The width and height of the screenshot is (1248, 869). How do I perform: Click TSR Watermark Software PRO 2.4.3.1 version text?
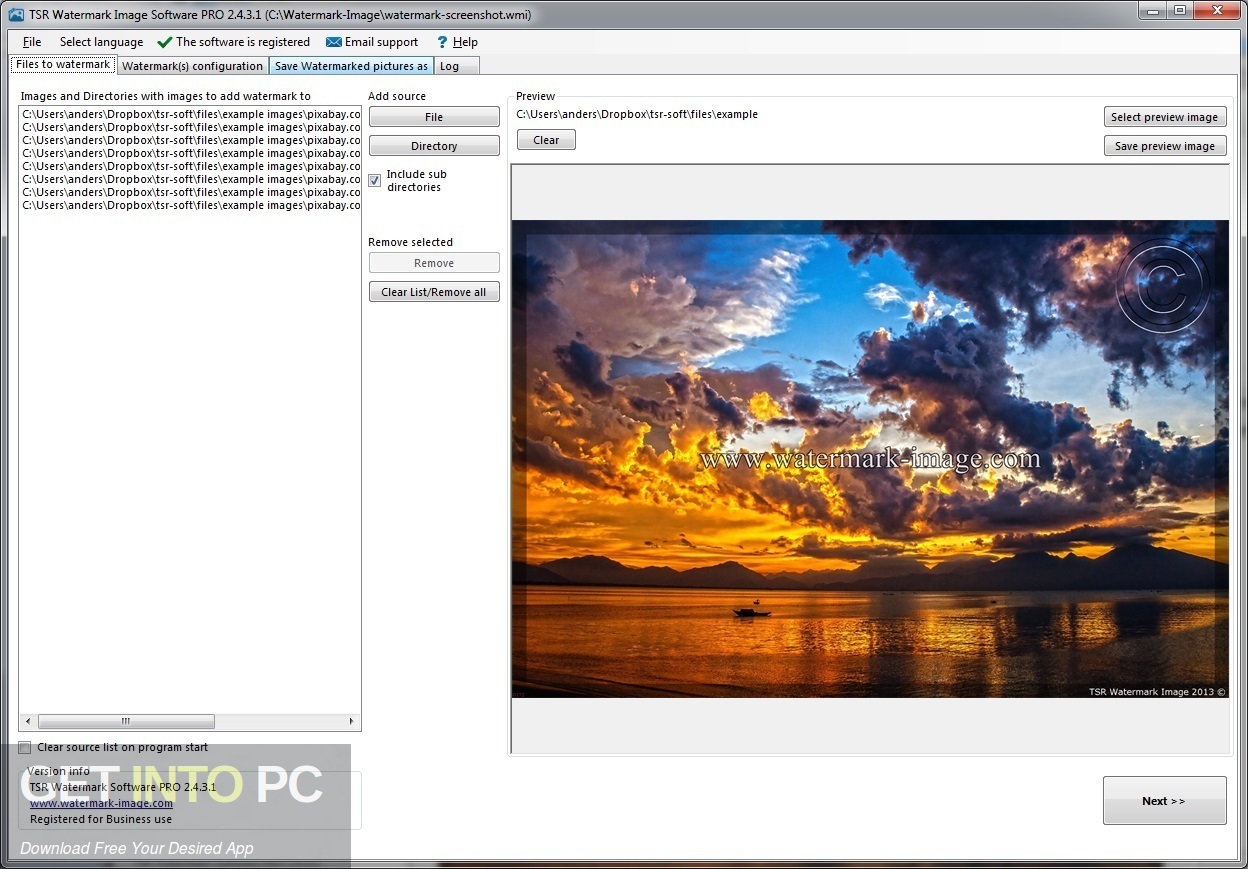click(x=123, y=787)
